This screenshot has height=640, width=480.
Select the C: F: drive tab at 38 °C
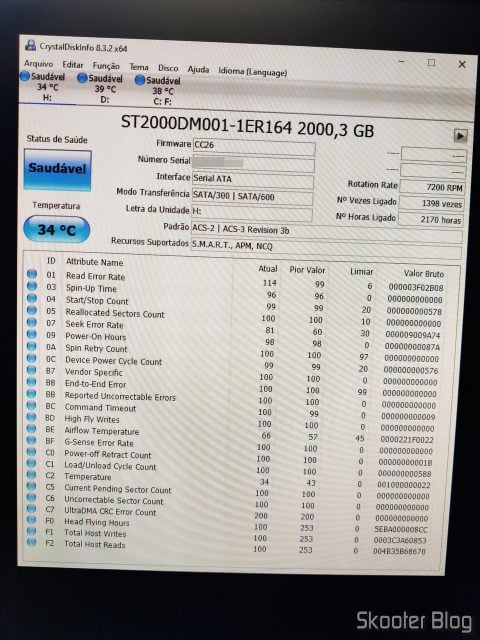[x=158, y=91]
